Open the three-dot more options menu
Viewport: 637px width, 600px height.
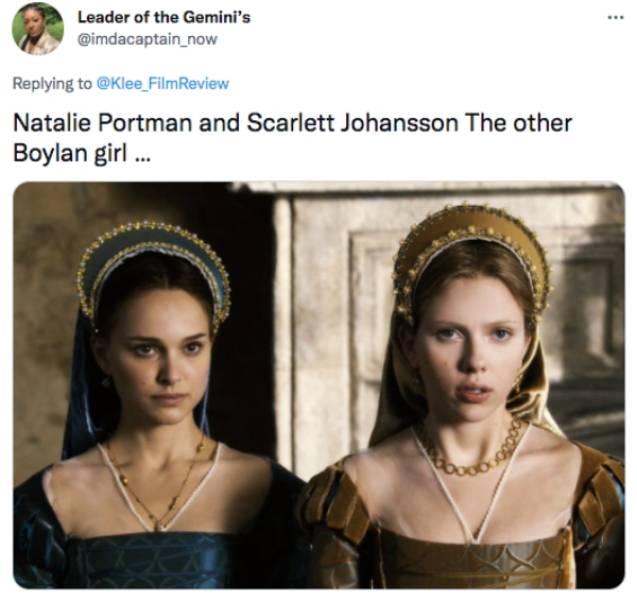coord(615,19)
